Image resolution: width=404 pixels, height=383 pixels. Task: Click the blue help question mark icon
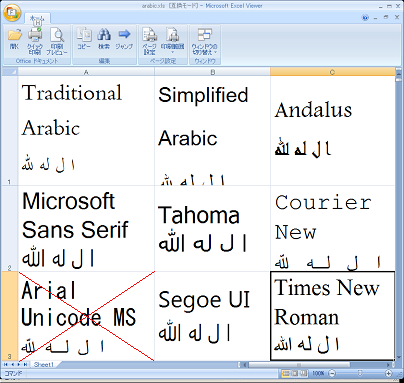point(365,17)
